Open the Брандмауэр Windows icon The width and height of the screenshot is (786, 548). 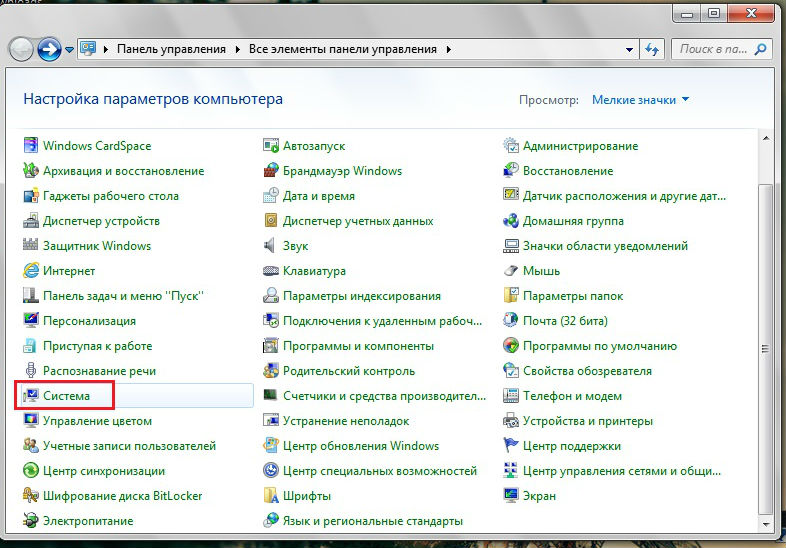(271, 170)
